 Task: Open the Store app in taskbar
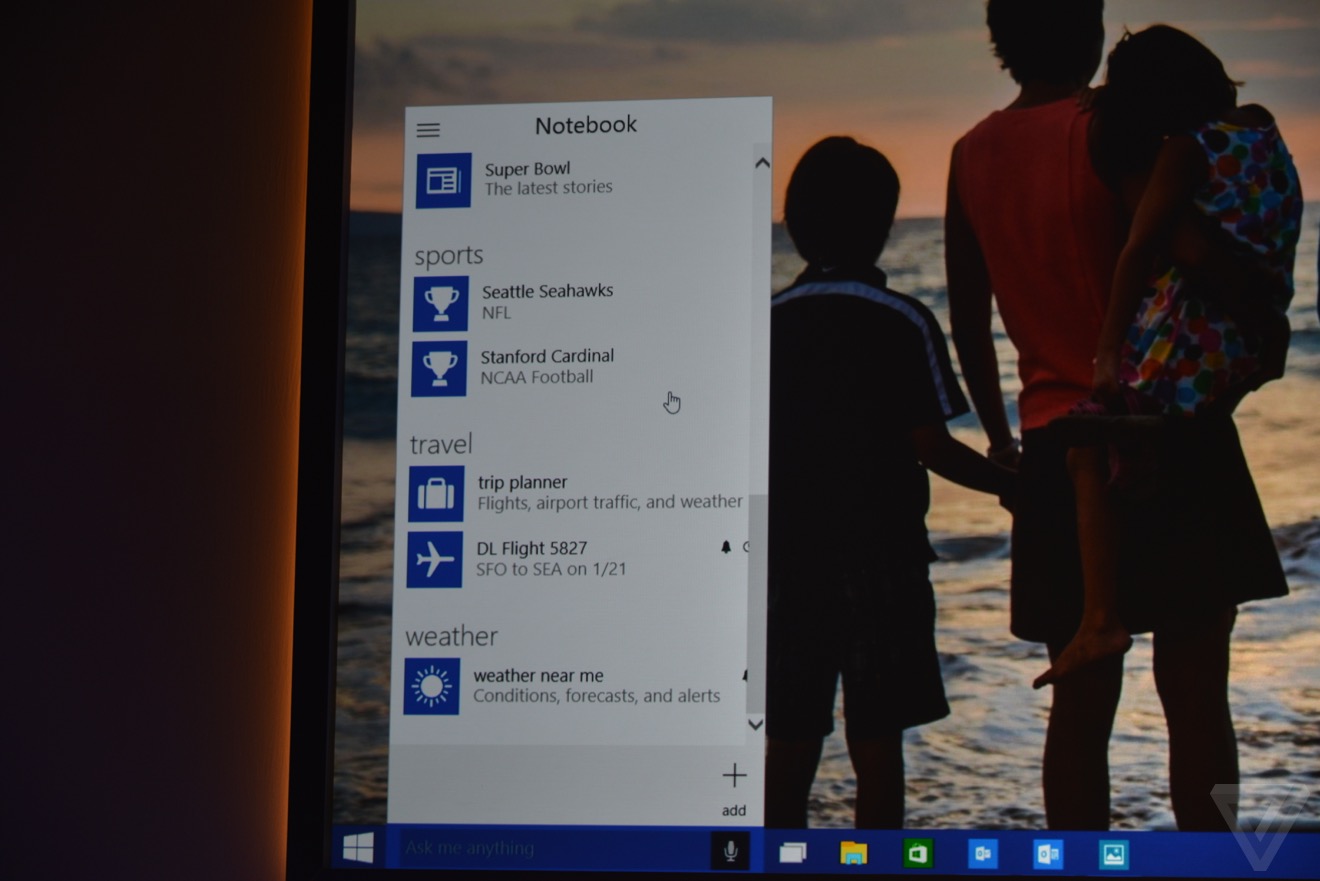(918, 853)
